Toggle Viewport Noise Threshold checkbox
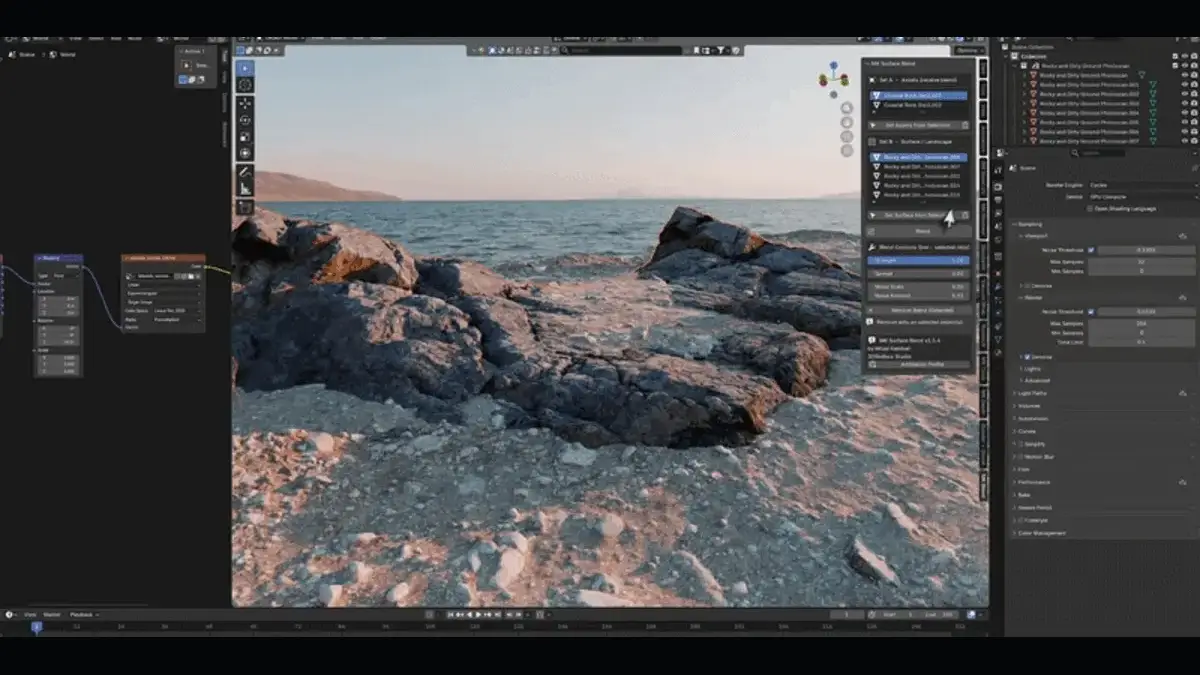Viewport: 1200px width, 675px height. click(1091, 250)
